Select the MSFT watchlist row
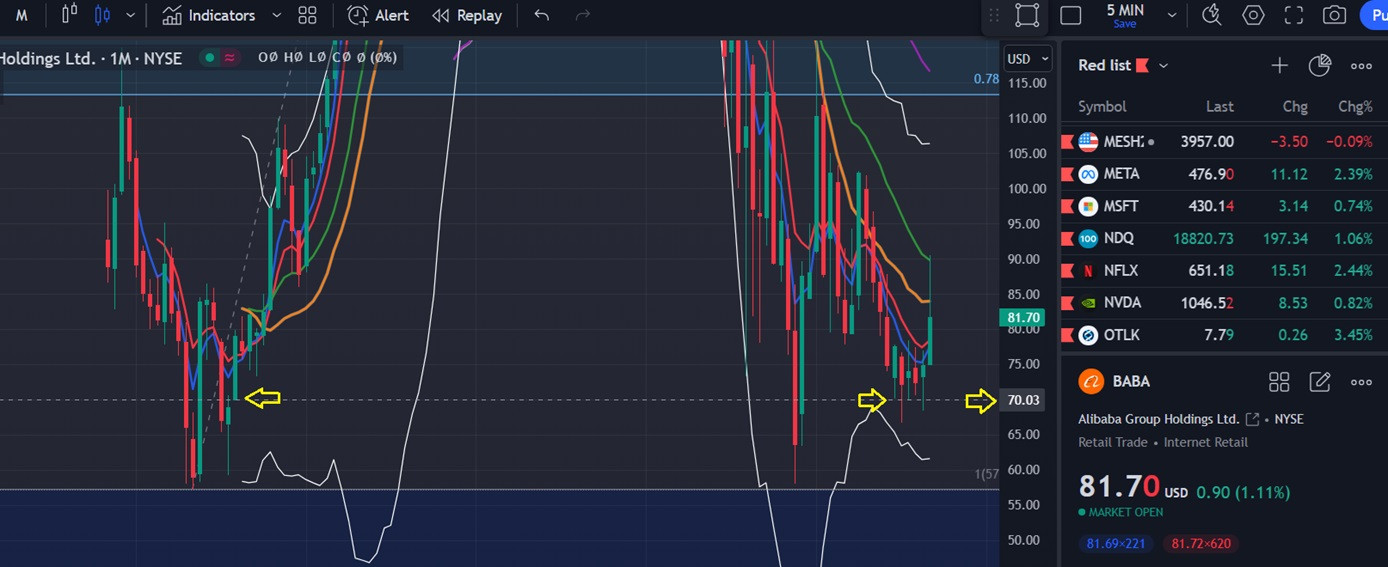The image size is (1388, 567). (x=1224, y=206)
